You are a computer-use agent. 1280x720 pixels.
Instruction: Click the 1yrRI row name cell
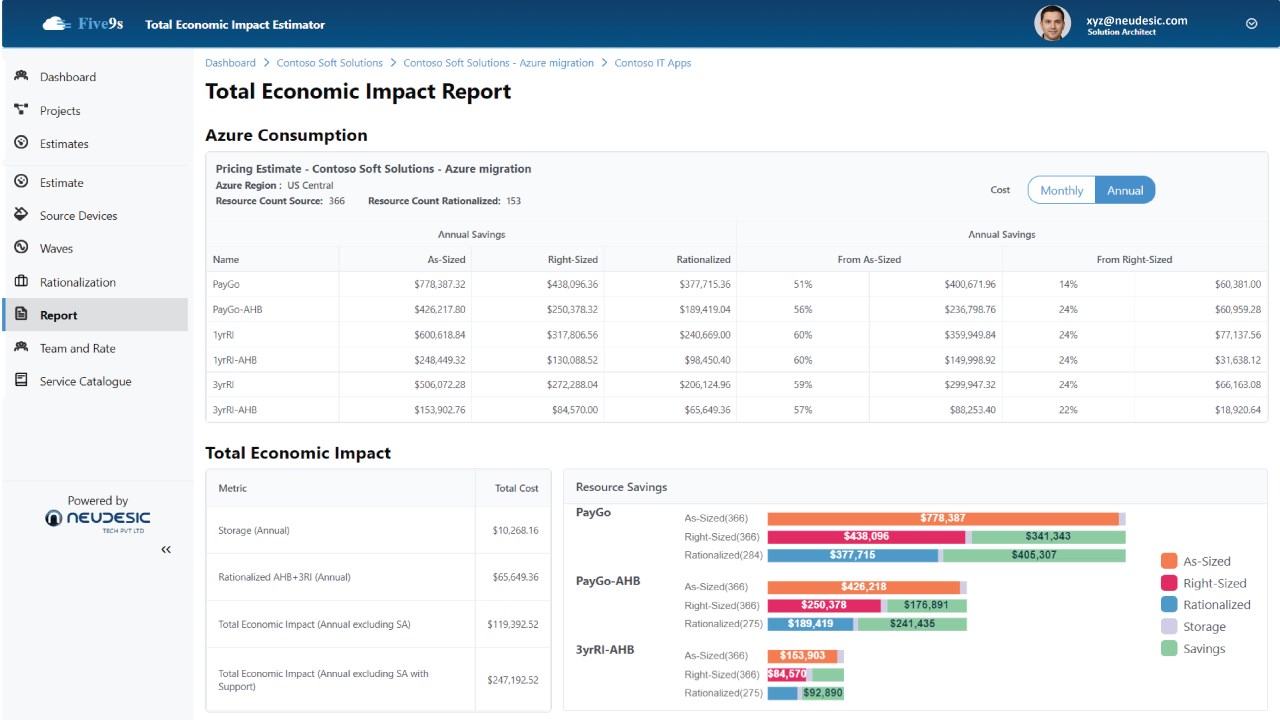(272, 335)
